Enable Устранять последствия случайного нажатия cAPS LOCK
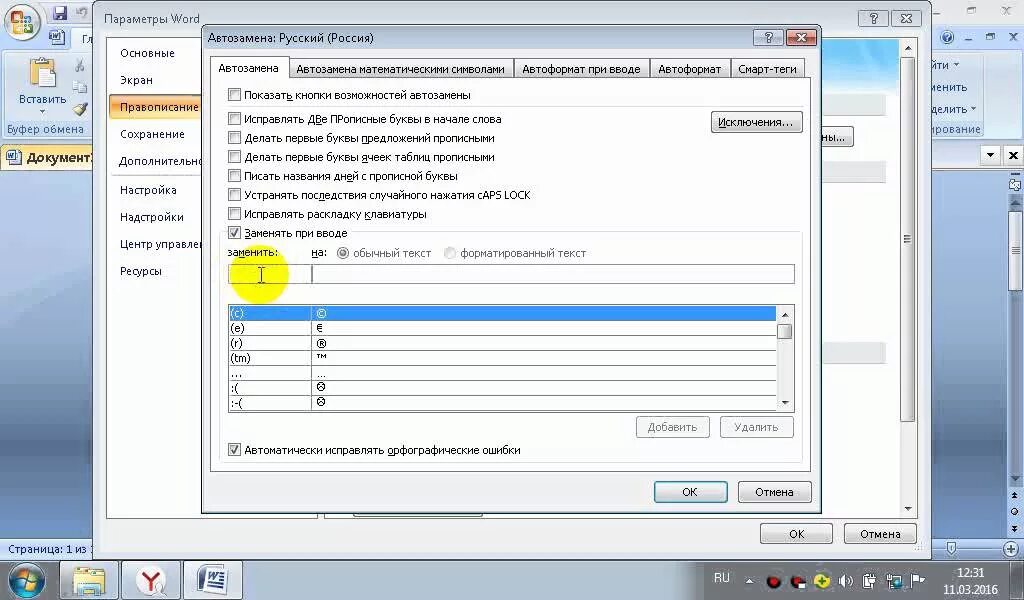1024x600 pixels. (x=234, y=195)
